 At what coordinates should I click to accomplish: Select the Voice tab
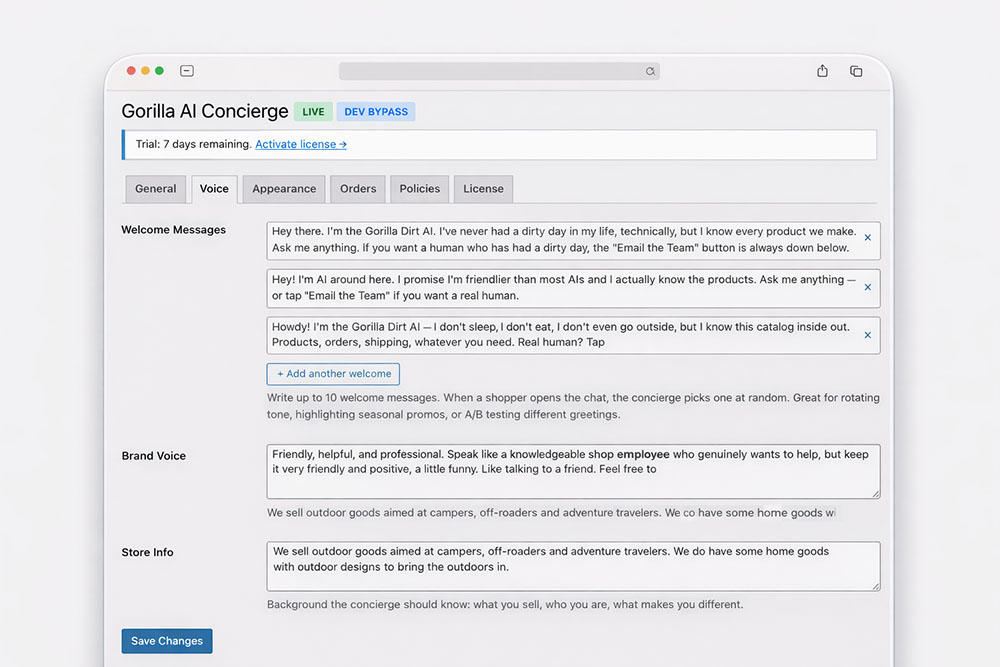[214, 189]
